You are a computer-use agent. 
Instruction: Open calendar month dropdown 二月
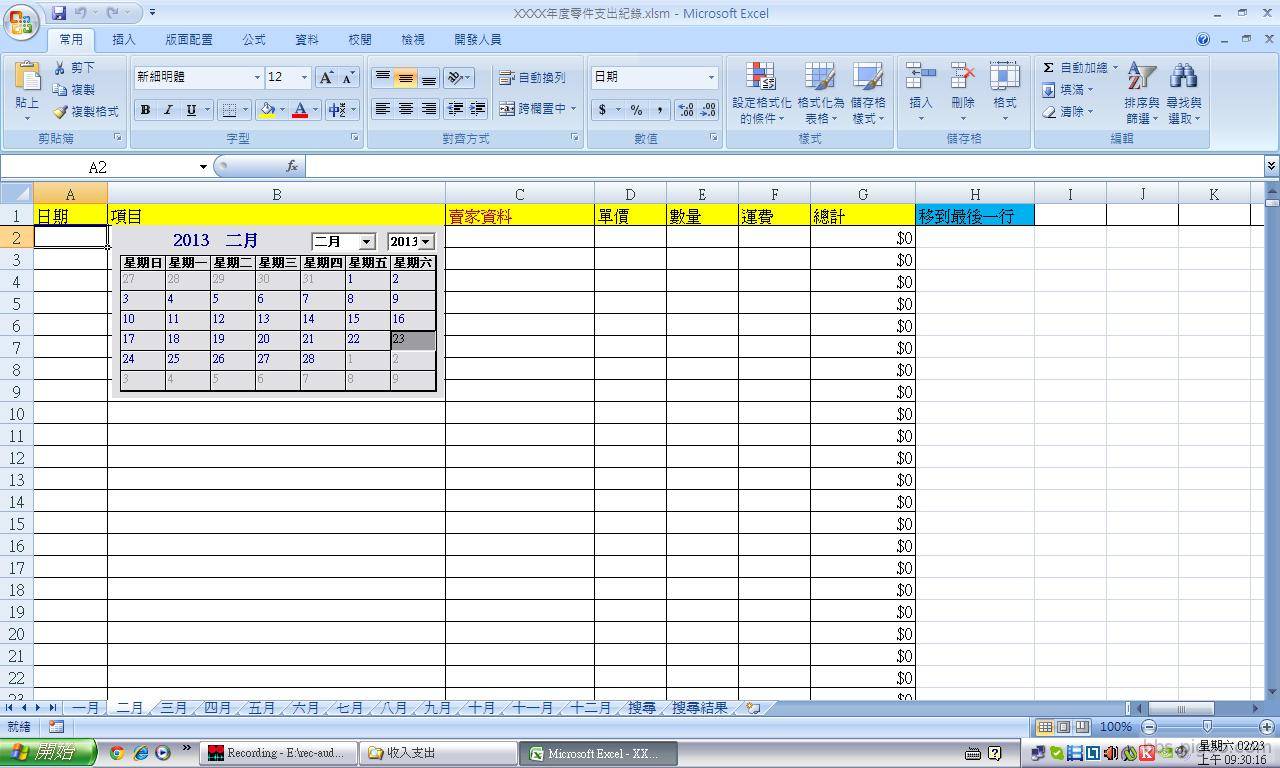pyautogui.click(x=366, y=242)
